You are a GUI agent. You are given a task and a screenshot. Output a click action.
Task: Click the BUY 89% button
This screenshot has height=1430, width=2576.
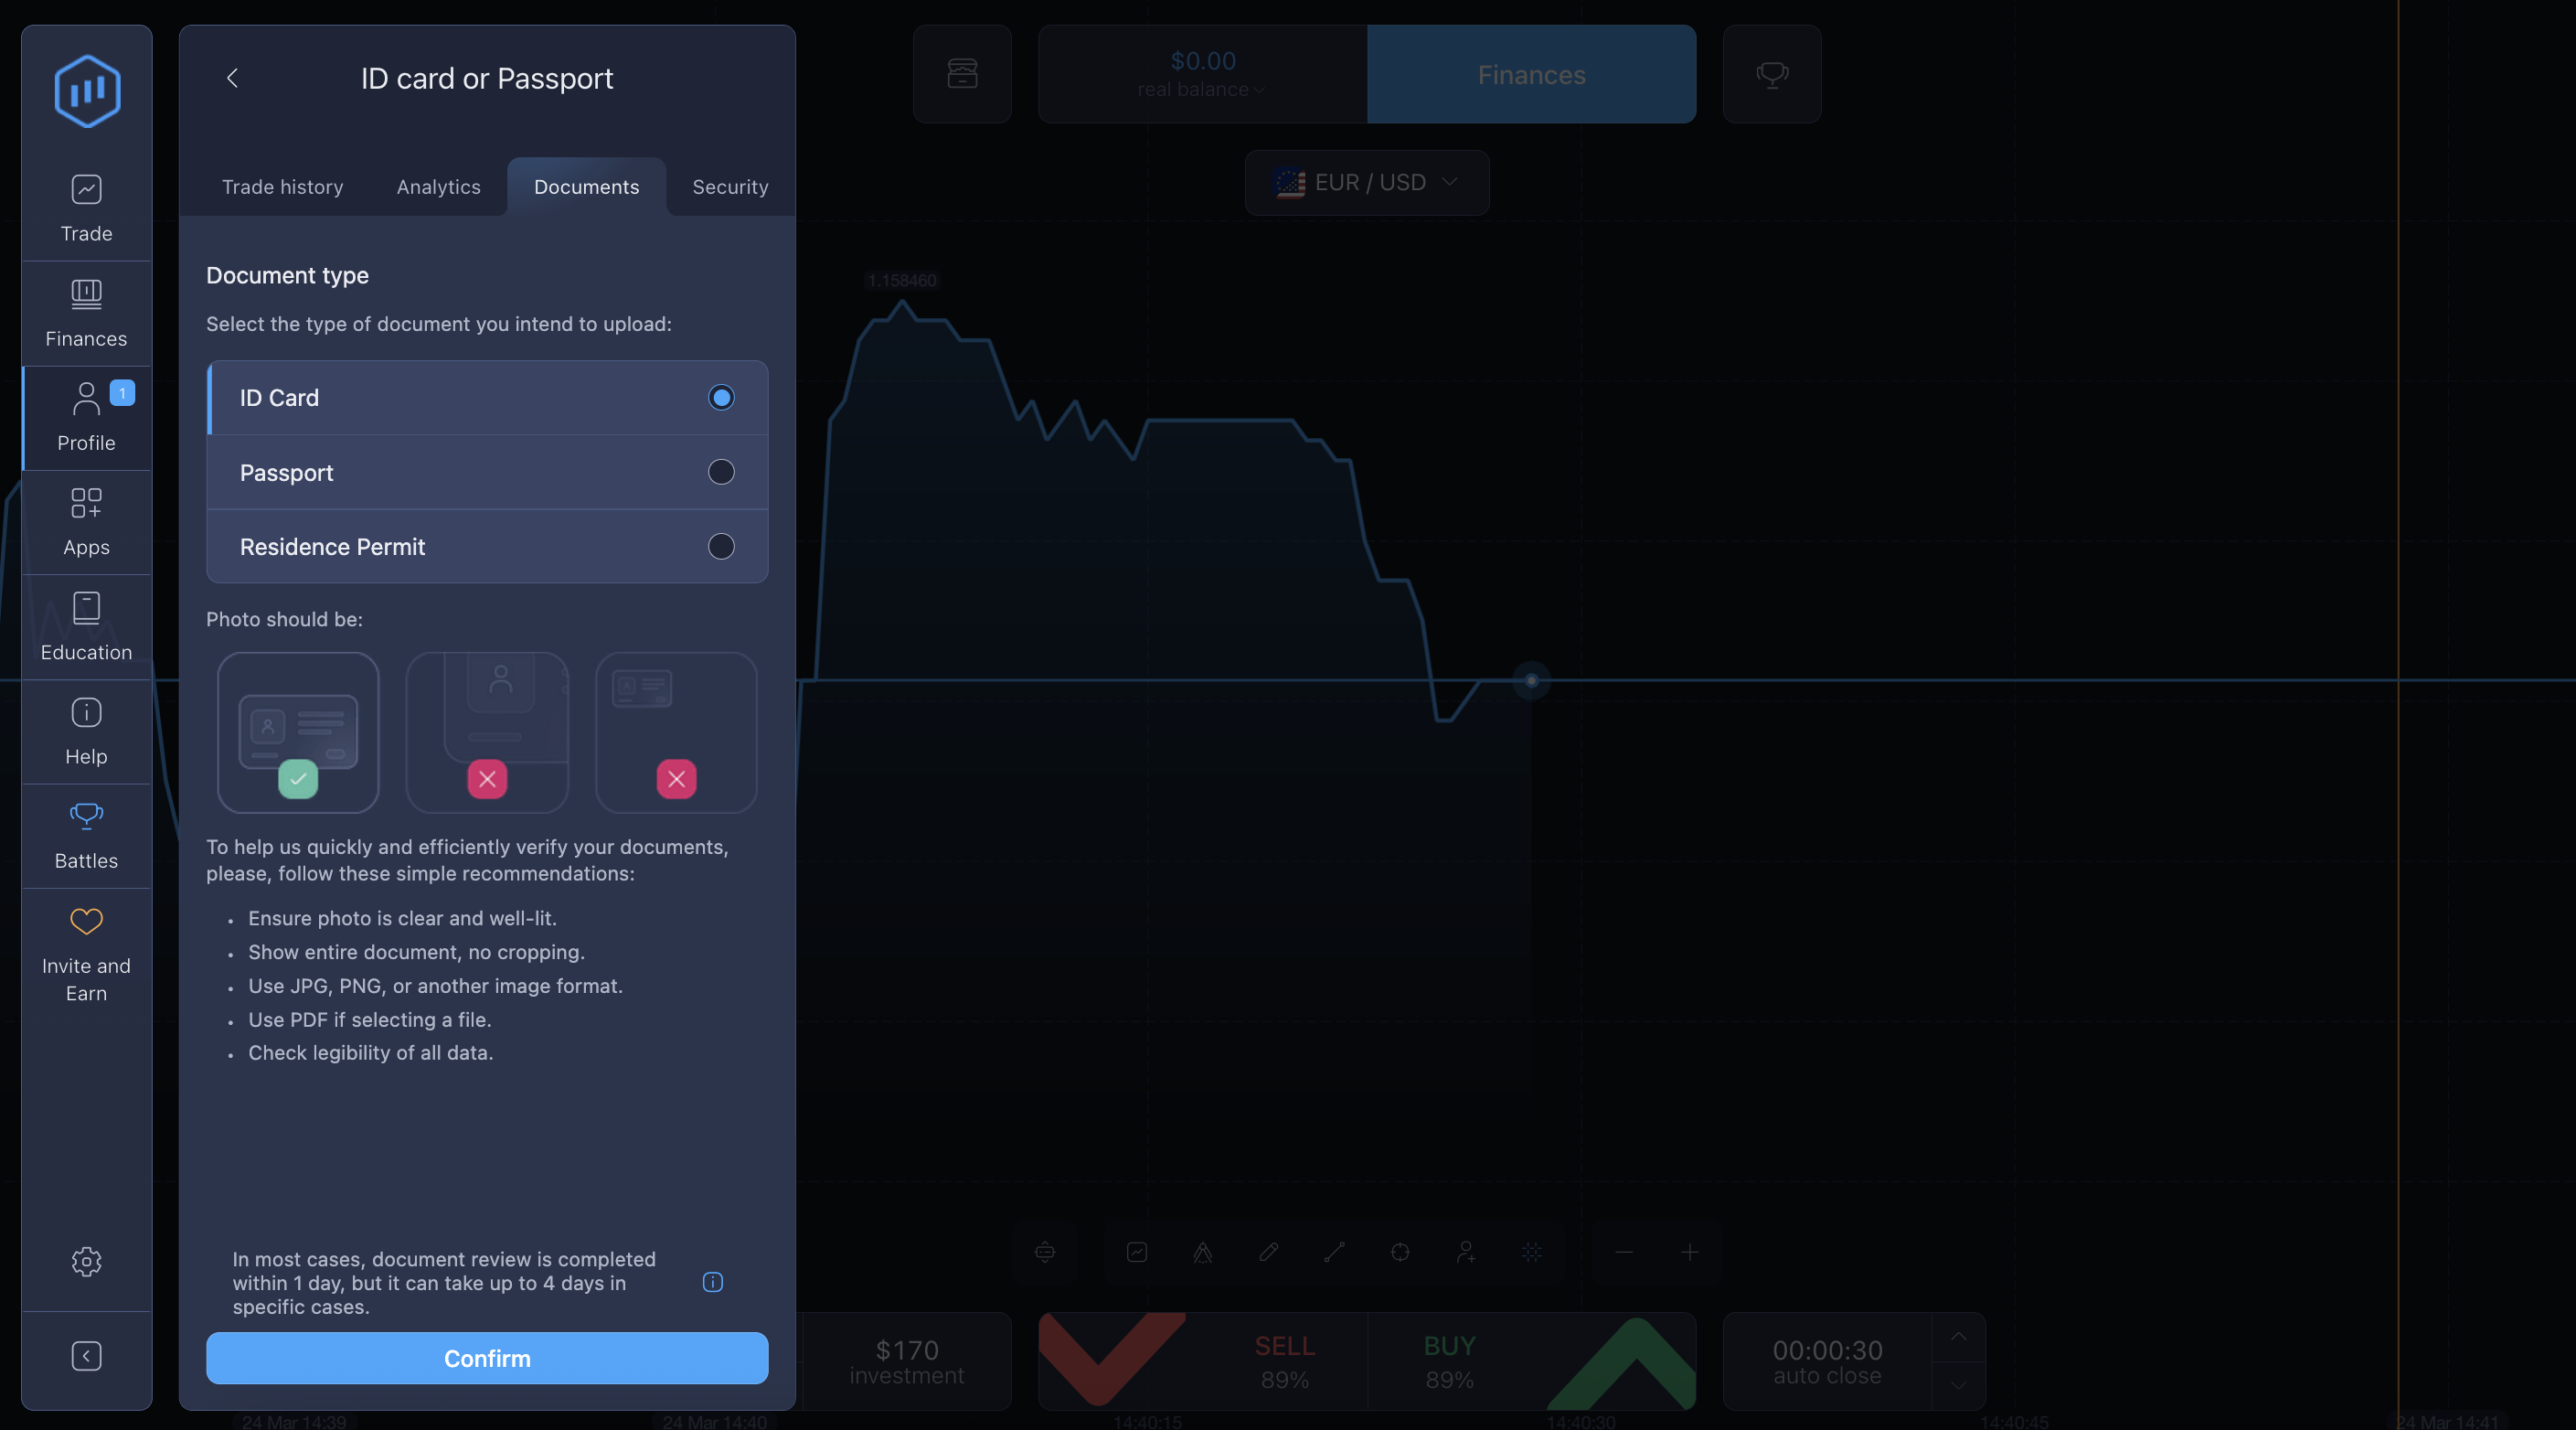pyautogui.click(x=1531, y=1361)
